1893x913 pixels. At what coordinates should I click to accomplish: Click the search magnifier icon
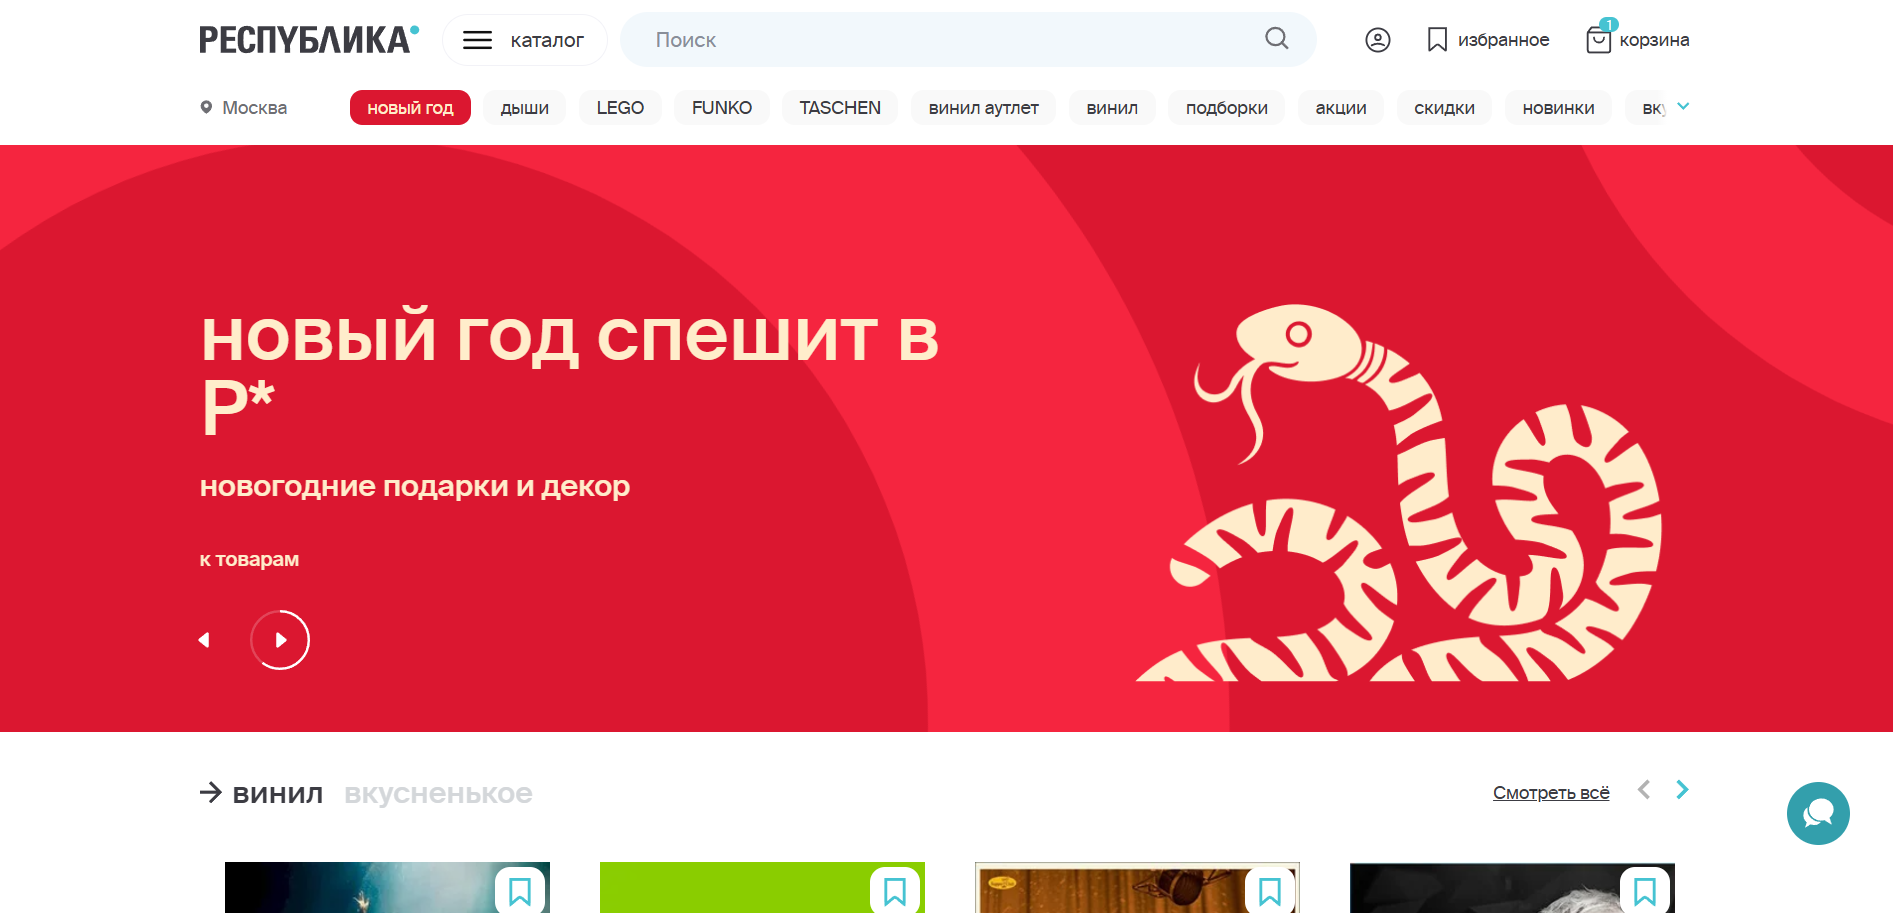pos(1277,39)
